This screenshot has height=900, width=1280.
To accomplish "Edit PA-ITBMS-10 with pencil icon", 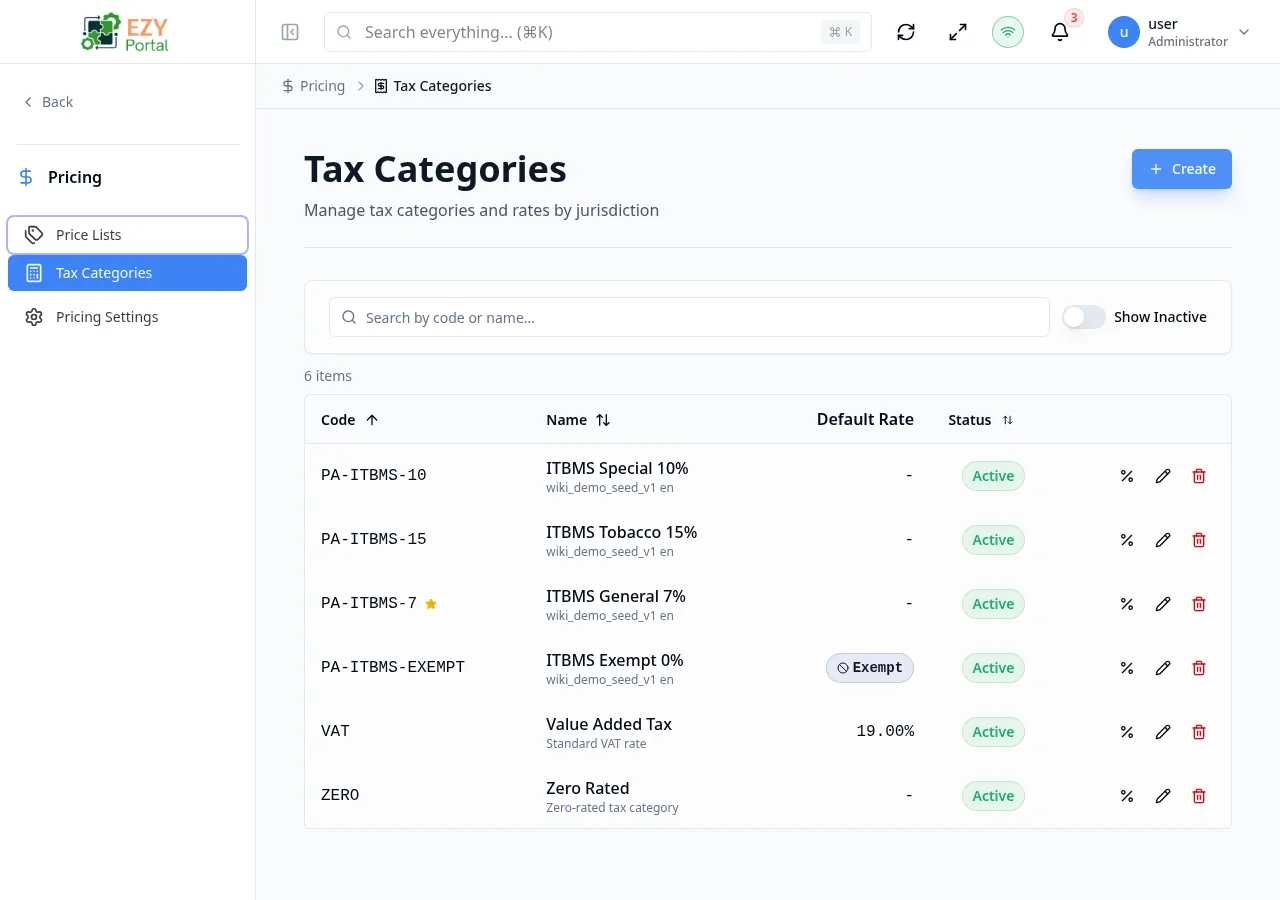I will 1163,476.
